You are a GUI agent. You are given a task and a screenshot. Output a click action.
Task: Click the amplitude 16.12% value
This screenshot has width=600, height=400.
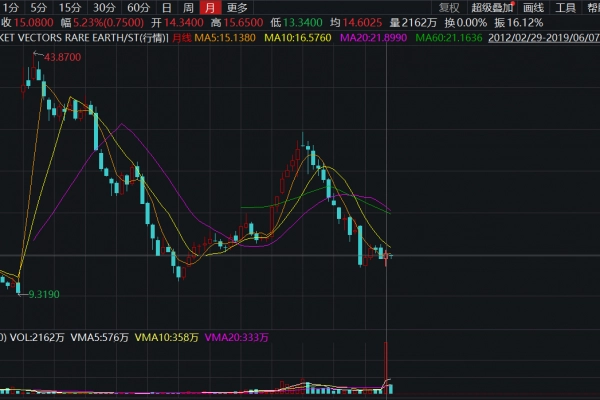coord(525,23)
